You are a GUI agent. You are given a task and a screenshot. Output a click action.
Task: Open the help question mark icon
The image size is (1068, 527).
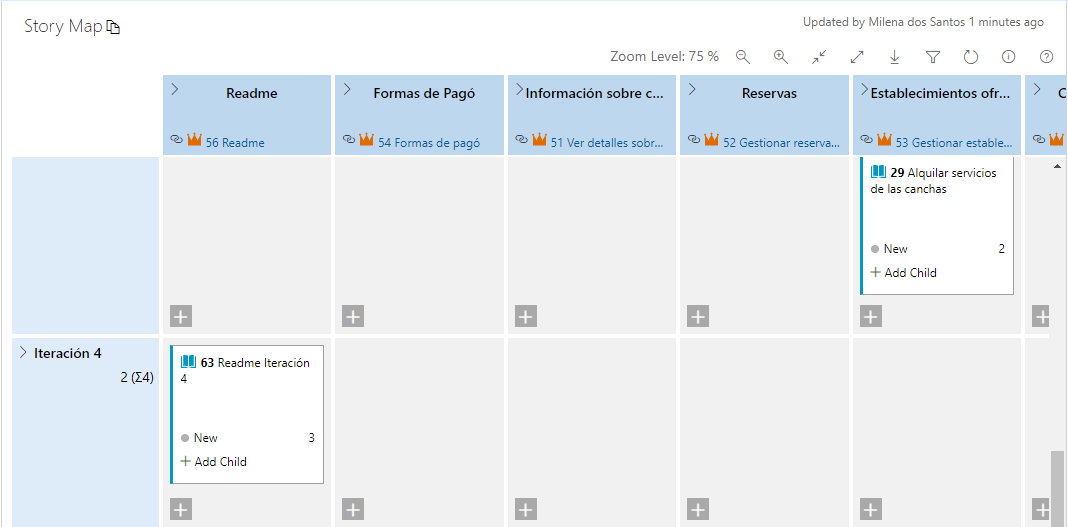(x=1047, y=57)
